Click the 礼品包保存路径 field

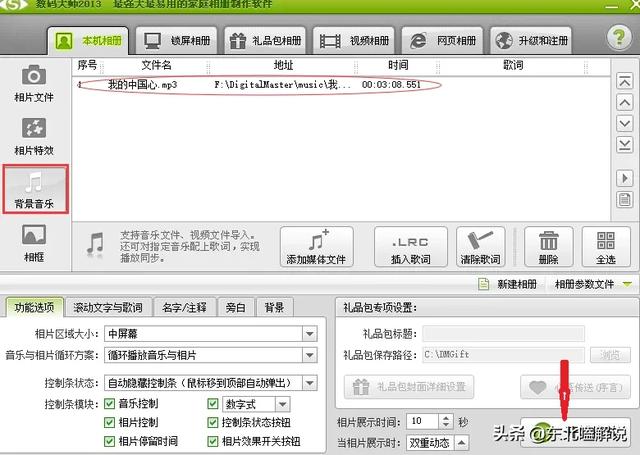(x=503, y=355)
